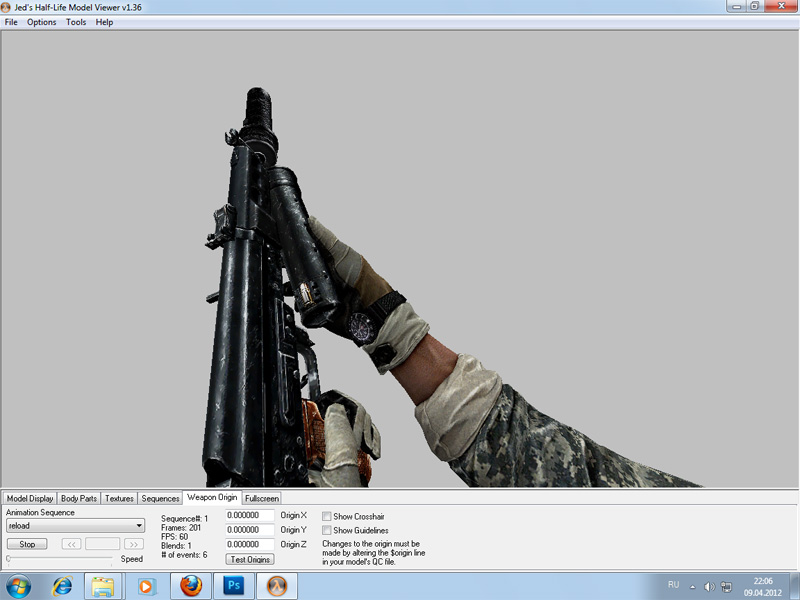Enable the Show Guidelines checkbox
Image resolution: width=800 pixels, height=600 pixels.
click(x=327, y=530)
